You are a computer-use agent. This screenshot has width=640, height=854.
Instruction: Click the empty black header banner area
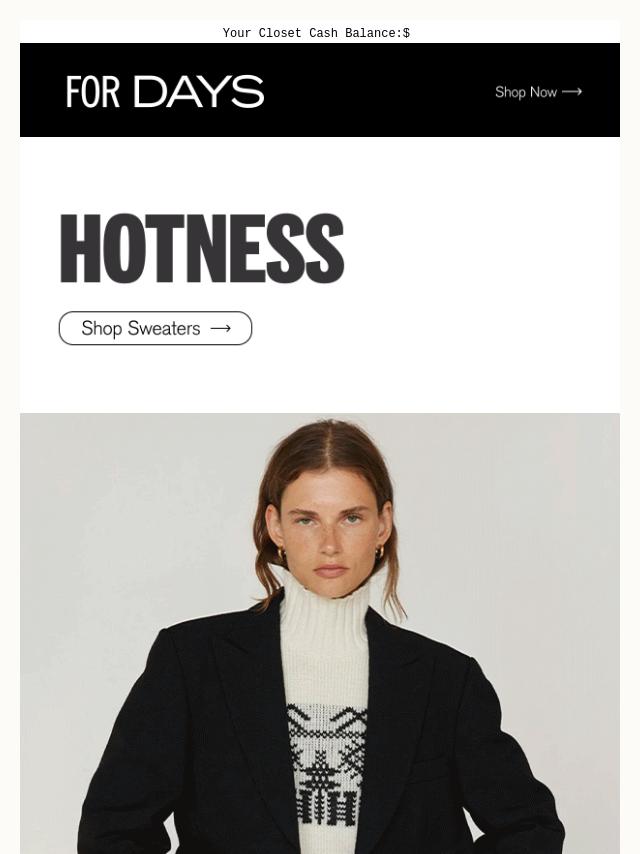pos(376,90)
